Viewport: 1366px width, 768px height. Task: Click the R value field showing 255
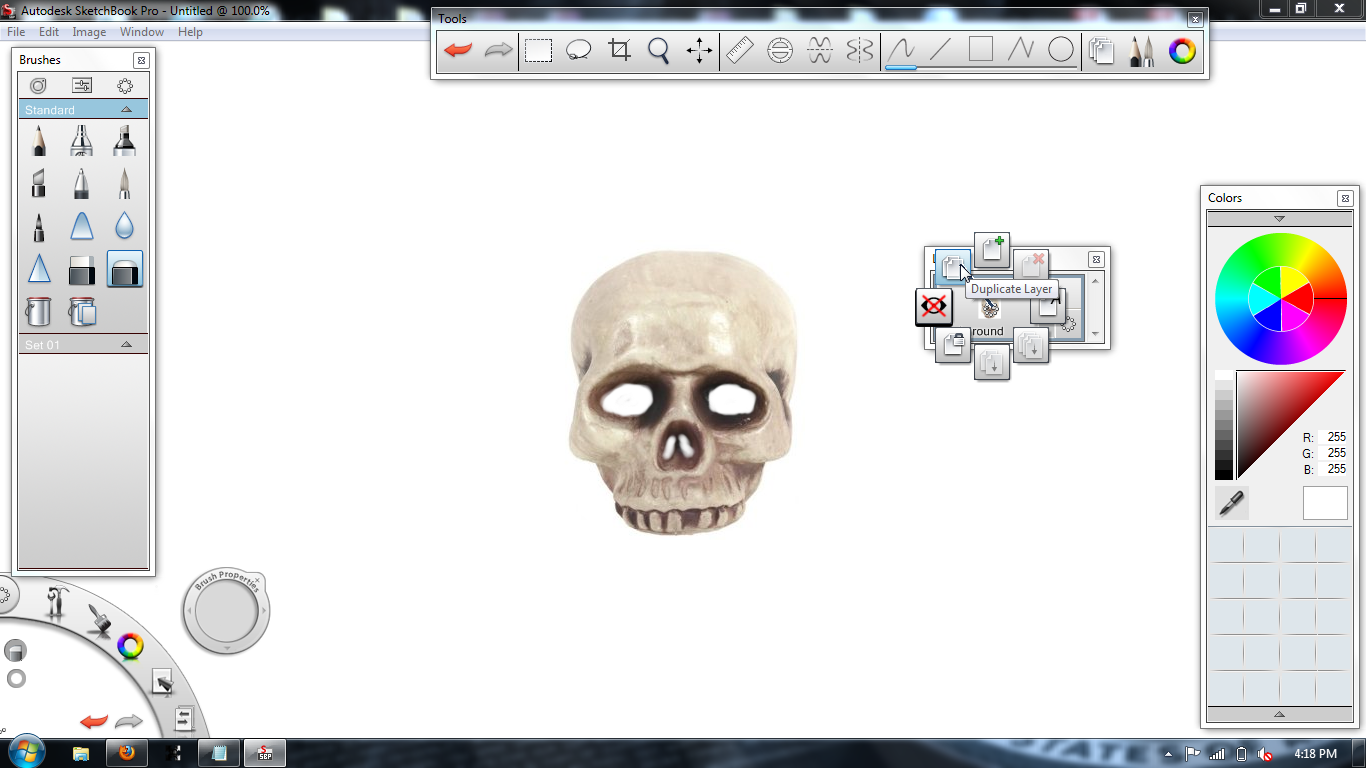[x=1335, y=437]
